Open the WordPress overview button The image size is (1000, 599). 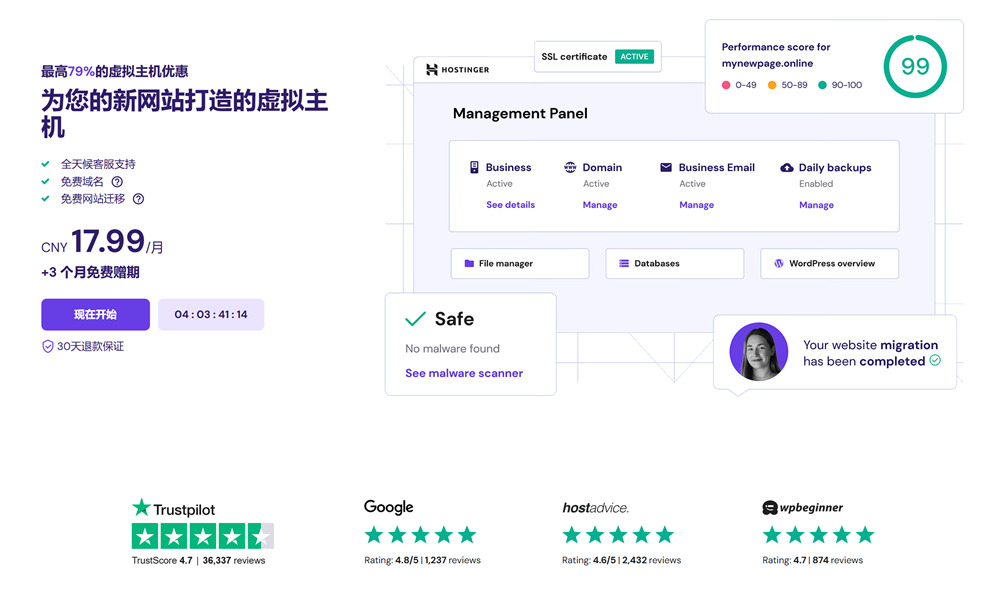point(829,263)
